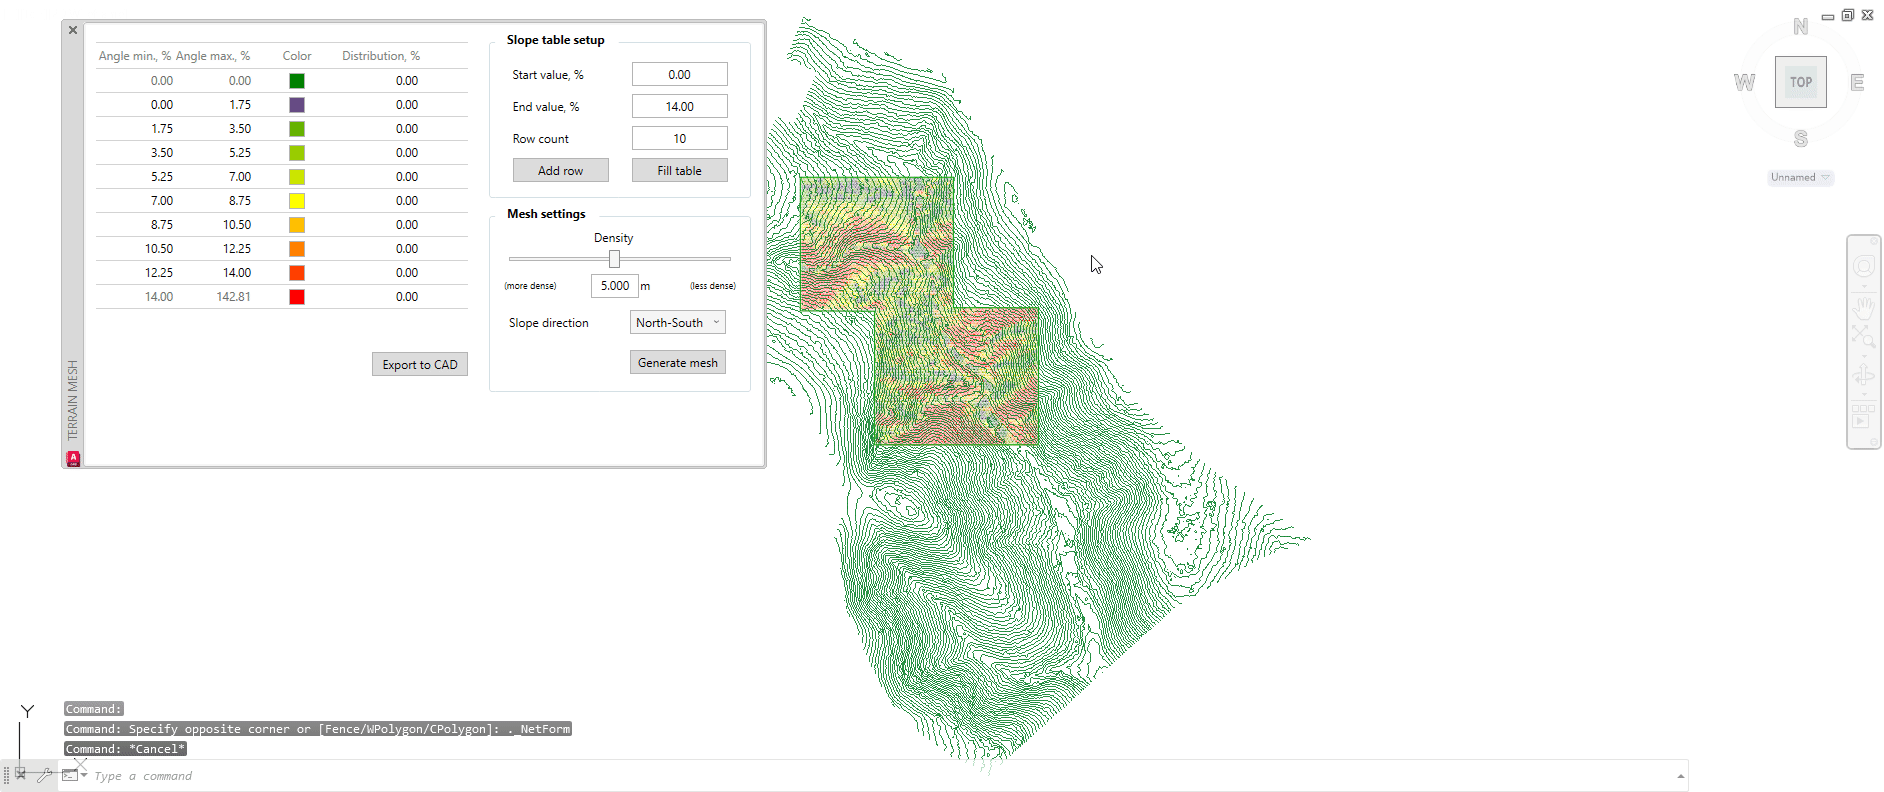The width and height of the screenshot is (1884, 792).
Task: Click the Color column header
Action: coord(297,56)
